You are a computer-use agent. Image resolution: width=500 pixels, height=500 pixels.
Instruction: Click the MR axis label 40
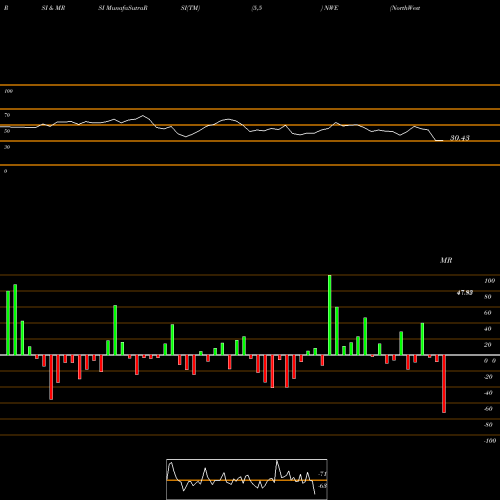(x=488, y=329)
